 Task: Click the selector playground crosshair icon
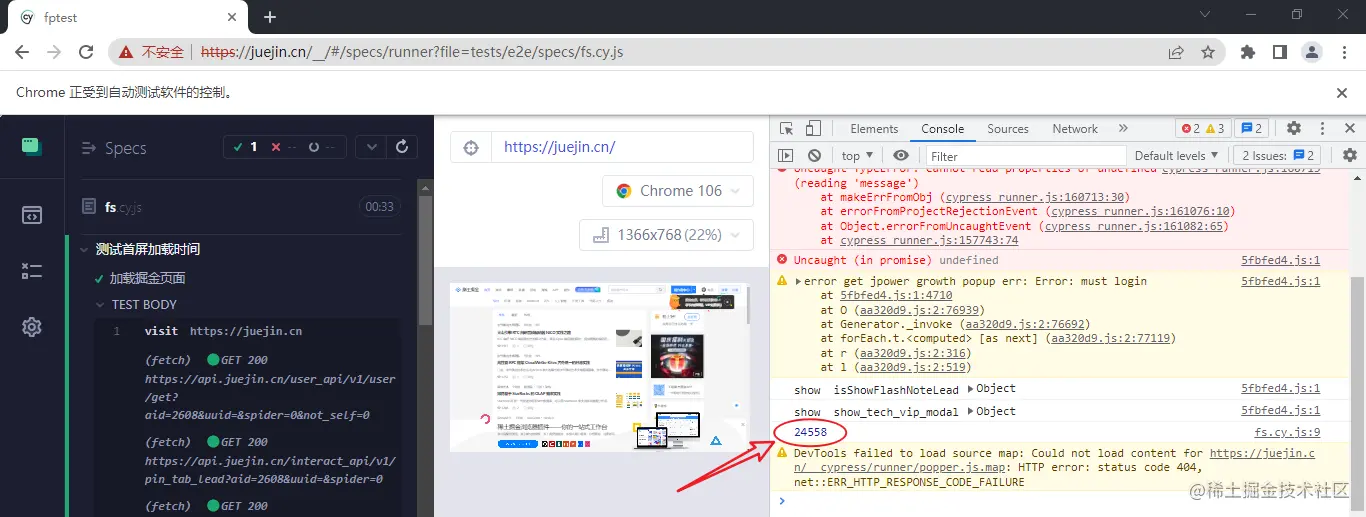[x=471, y=147]
